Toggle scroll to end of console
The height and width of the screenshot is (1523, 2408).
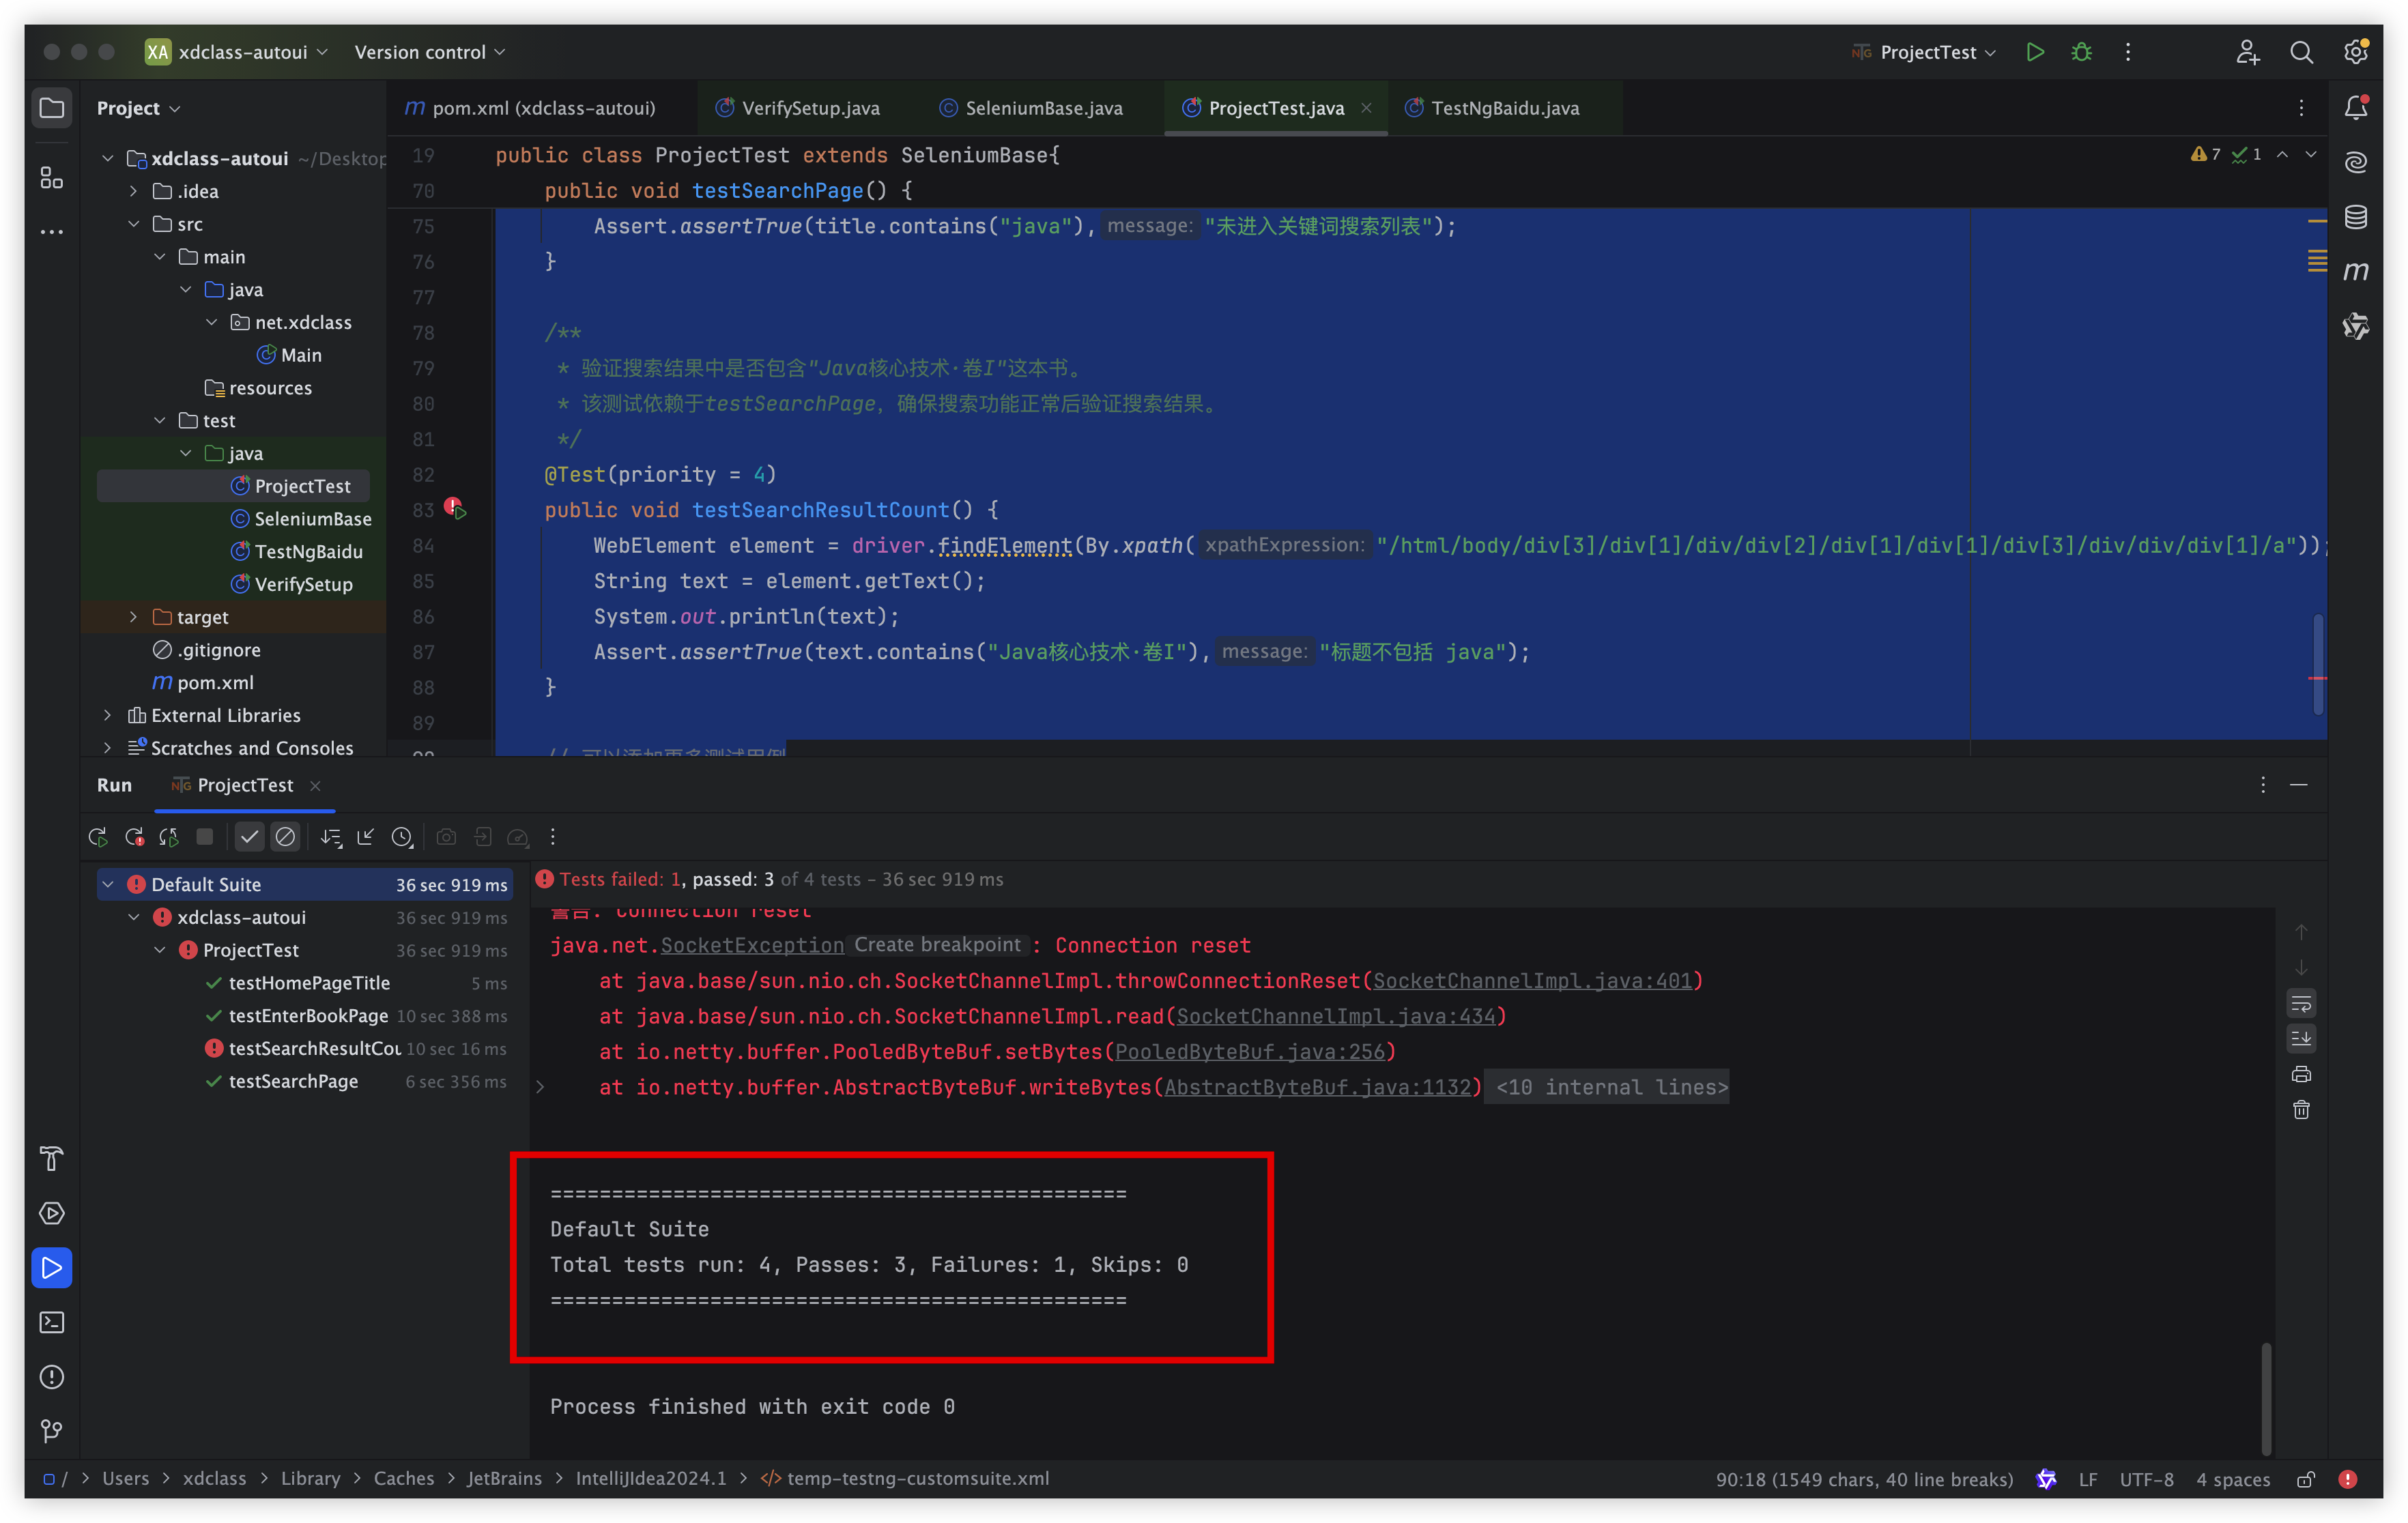pyautogui.click(x=2301, y=1039)
